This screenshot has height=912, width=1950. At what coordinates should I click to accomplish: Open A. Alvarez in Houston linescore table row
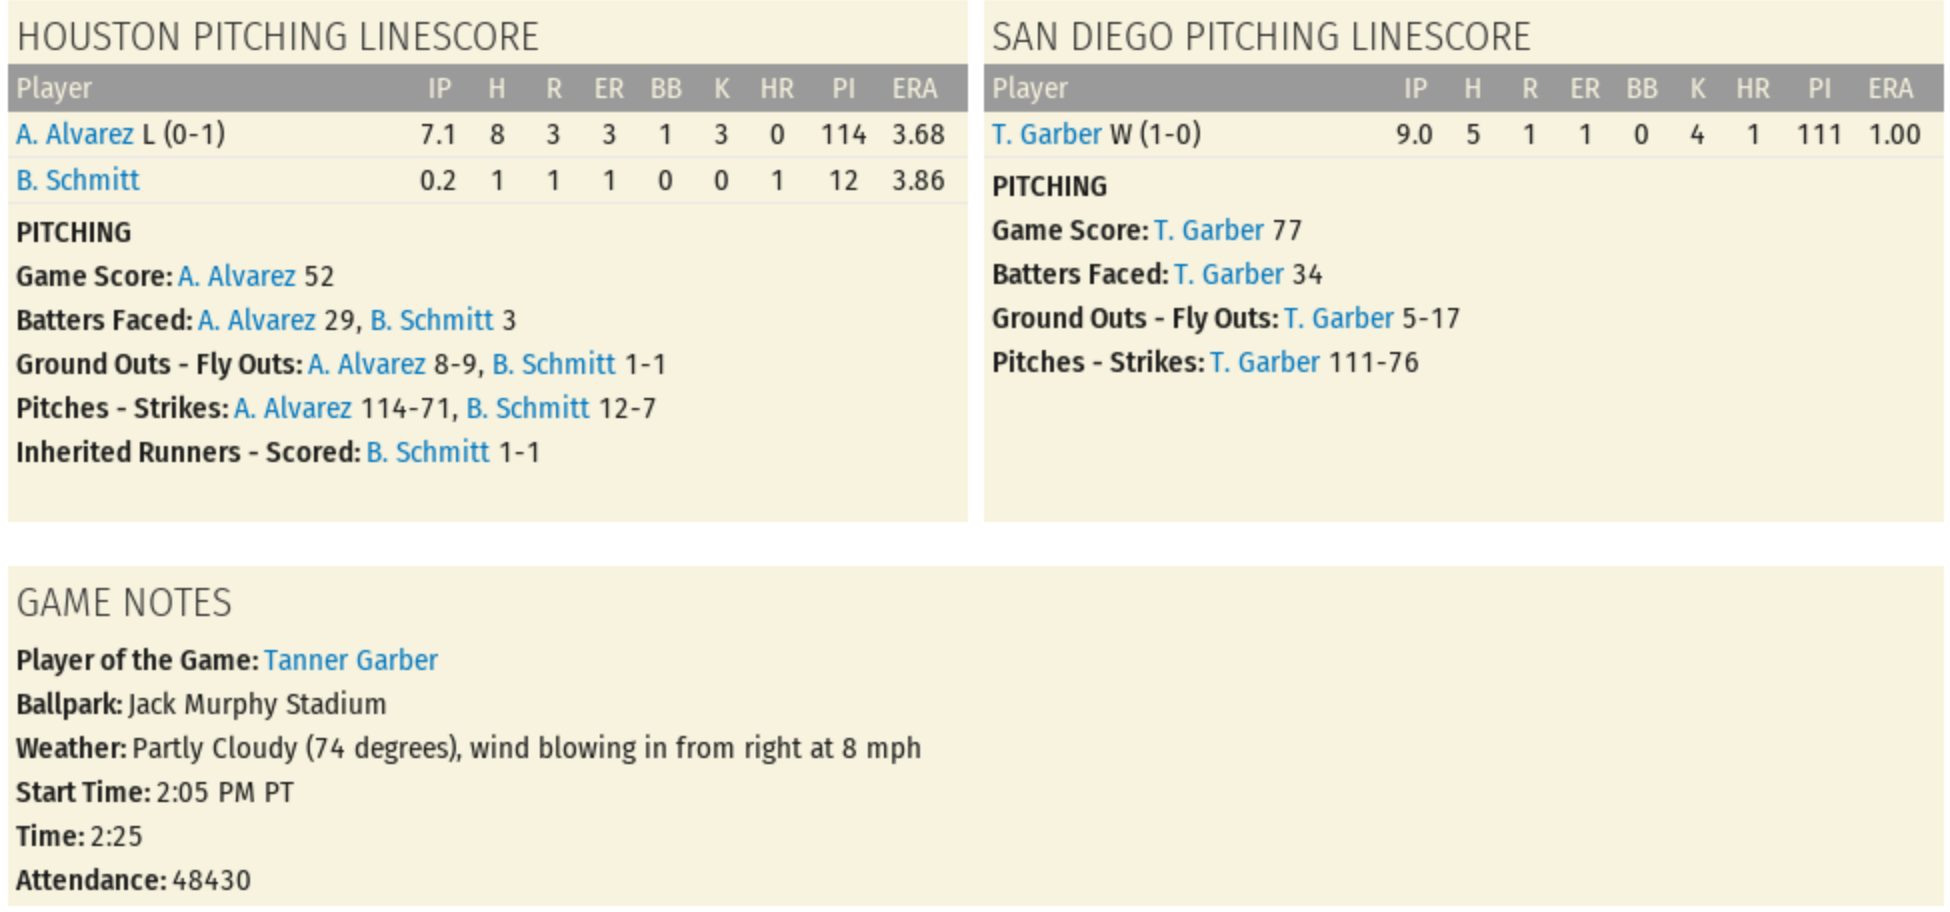coord(74,134)
